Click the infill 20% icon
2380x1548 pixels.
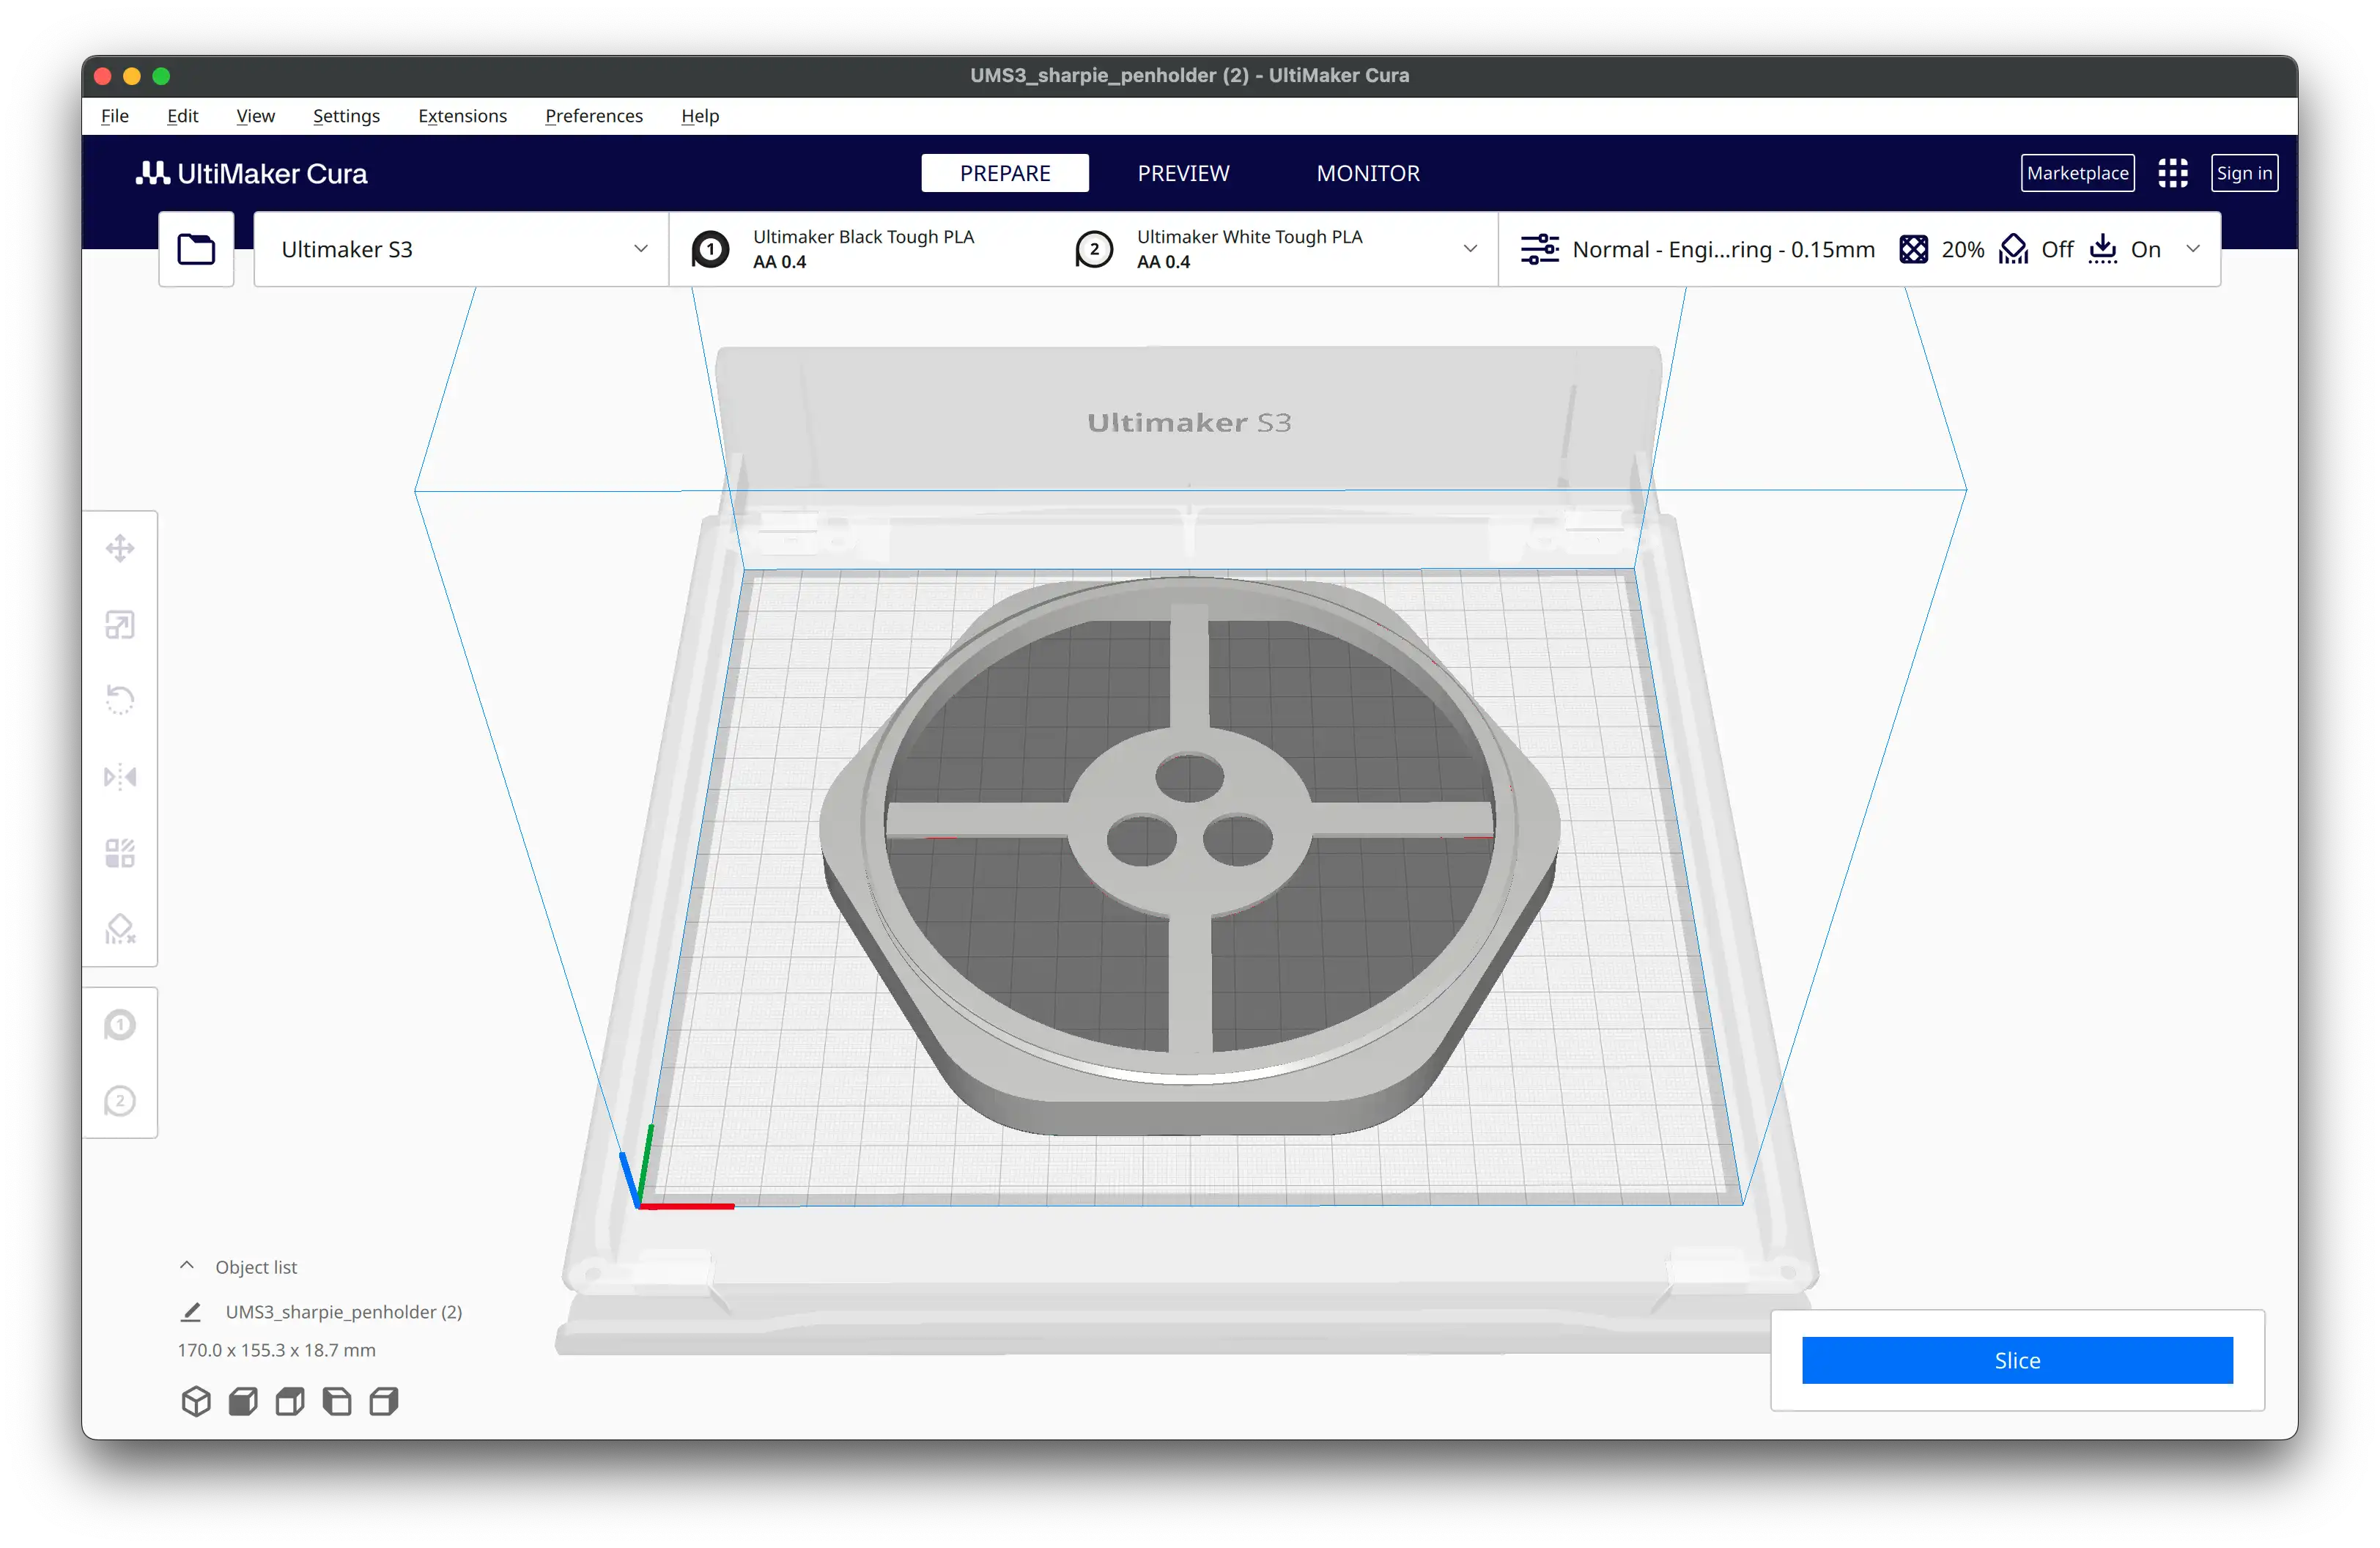pyautogui.click(x=1913, y=249)
